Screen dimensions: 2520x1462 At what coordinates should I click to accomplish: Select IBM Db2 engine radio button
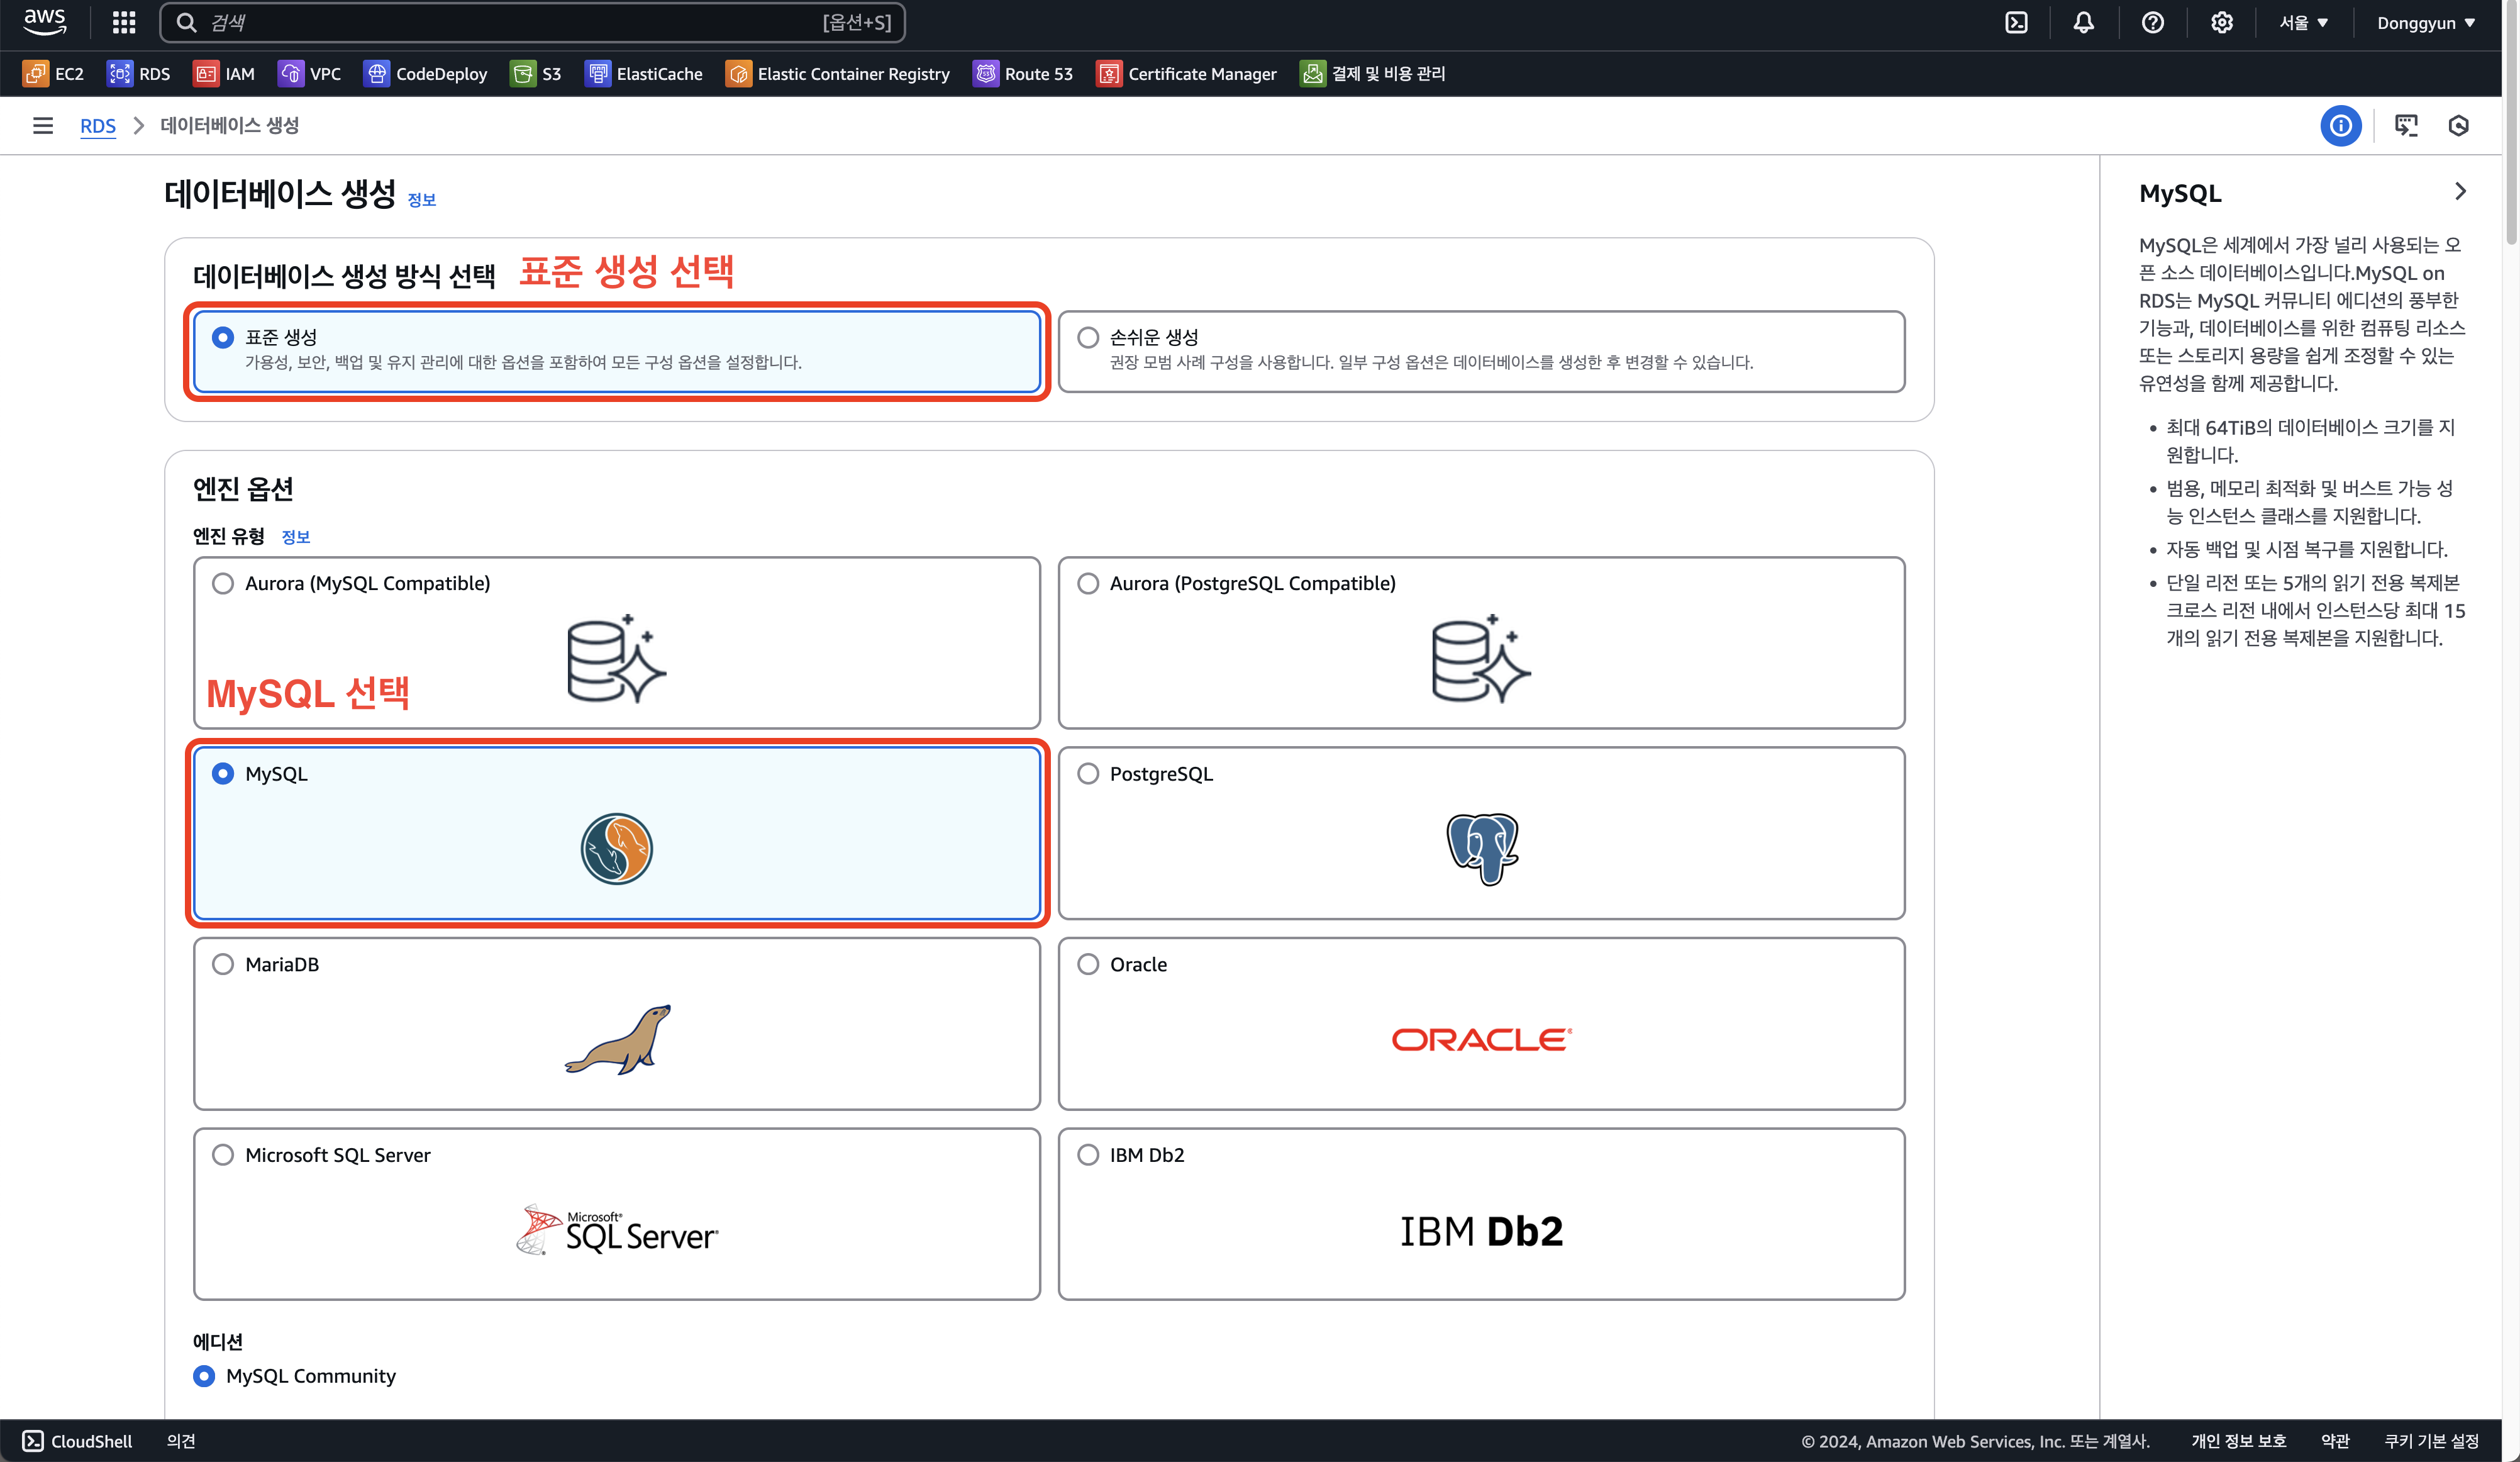click(x=1088, y=1155)
